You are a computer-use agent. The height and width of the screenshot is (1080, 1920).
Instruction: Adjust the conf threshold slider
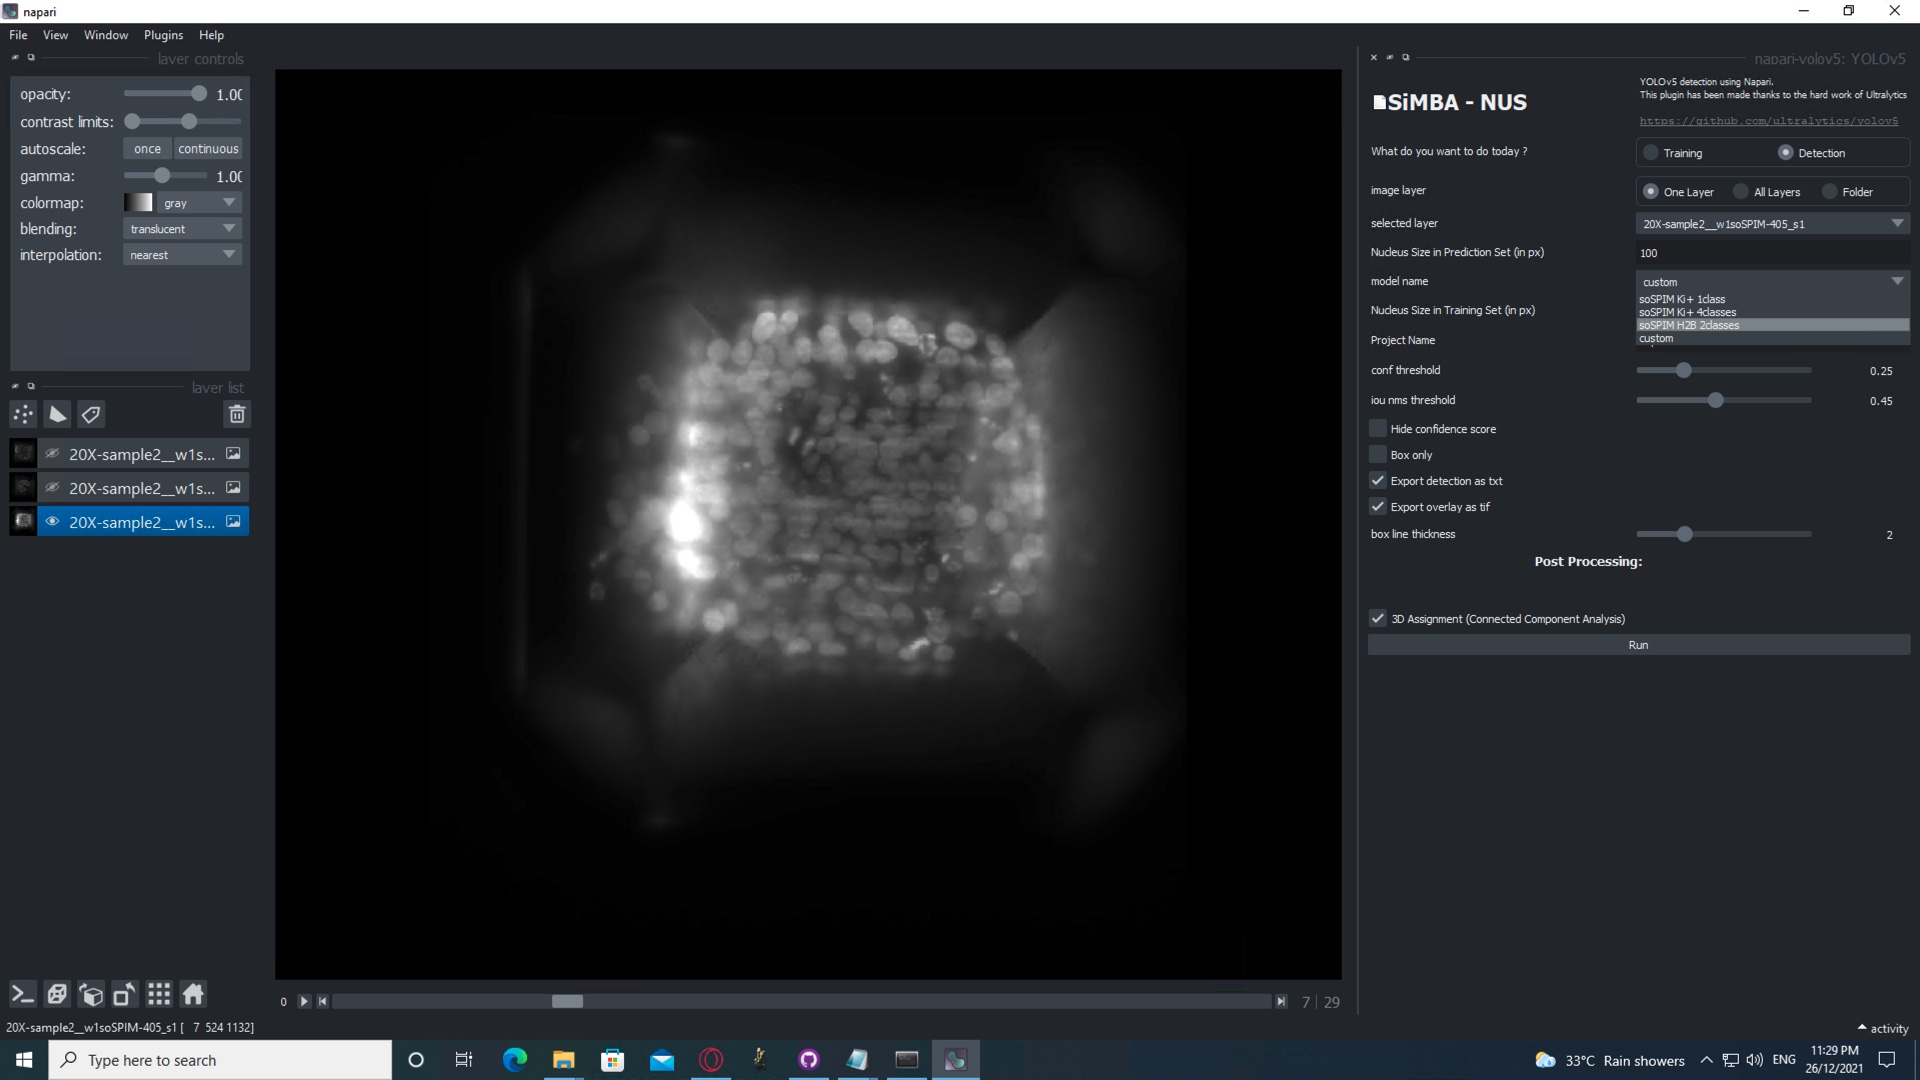(1684, 371)
